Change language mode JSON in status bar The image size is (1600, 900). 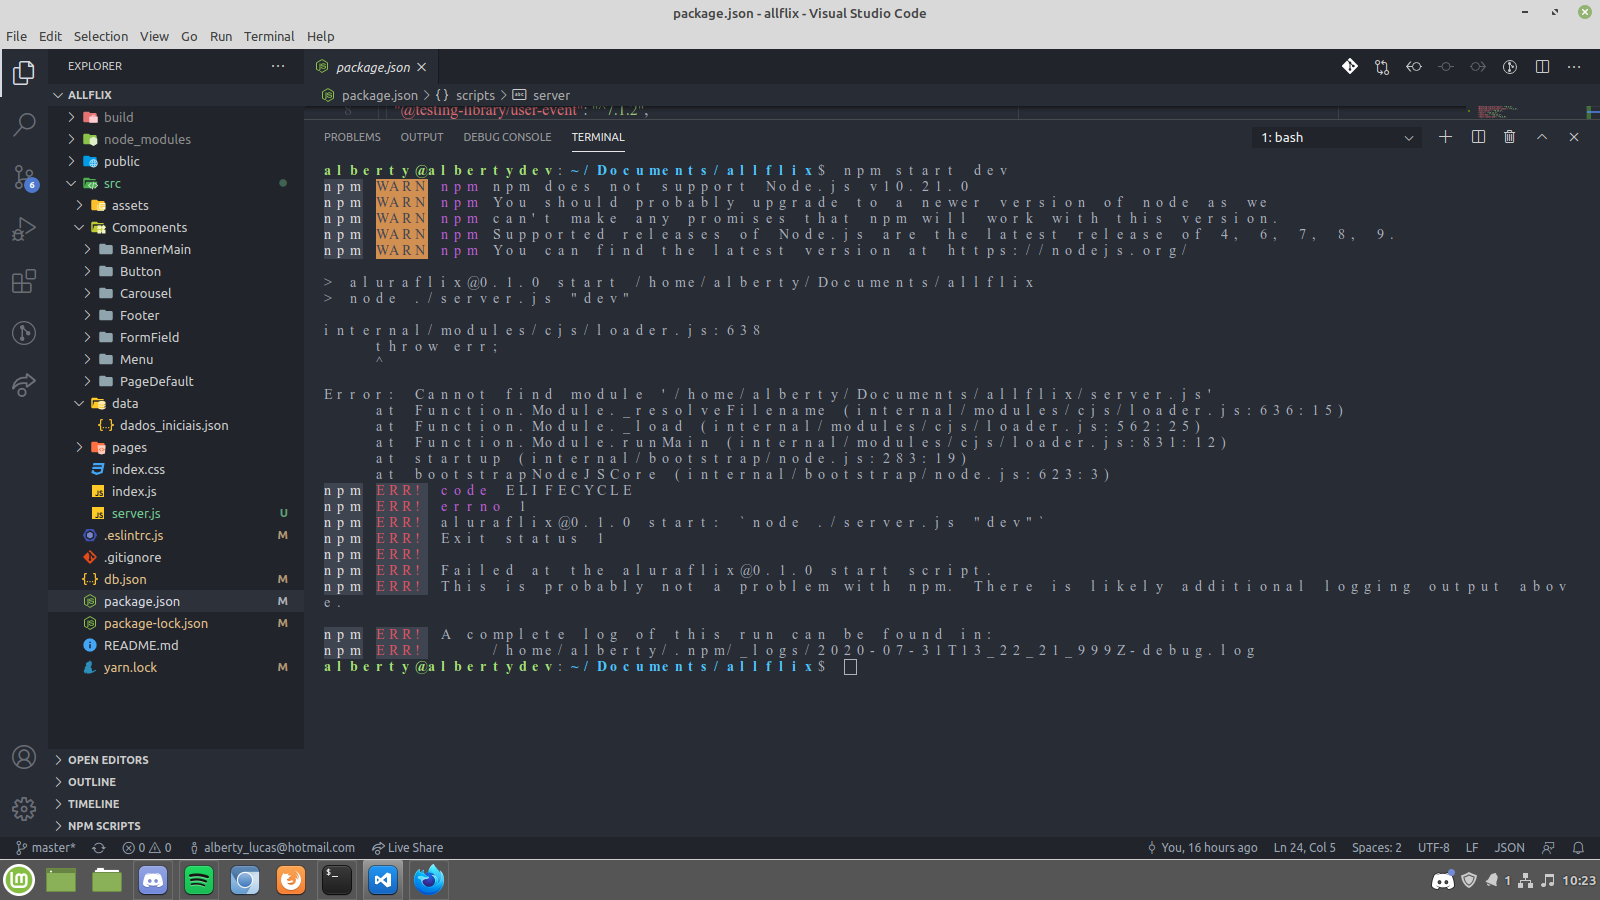[1509, 848]
